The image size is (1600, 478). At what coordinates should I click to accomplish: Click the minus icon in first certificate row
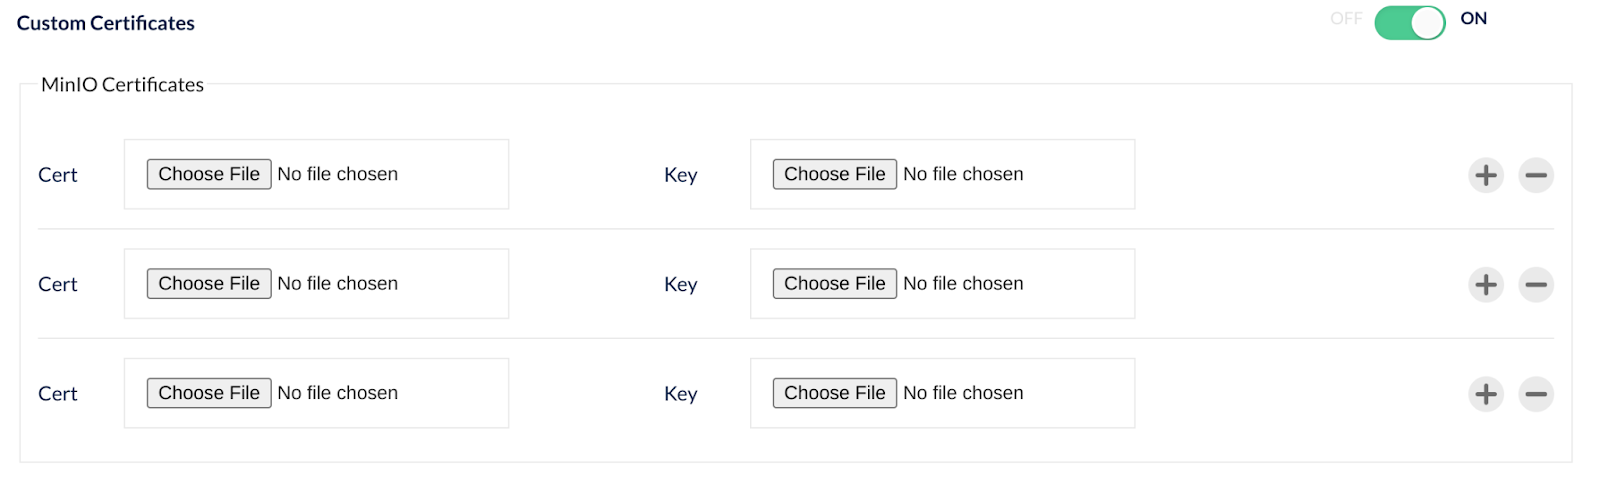pos(1536,175)
